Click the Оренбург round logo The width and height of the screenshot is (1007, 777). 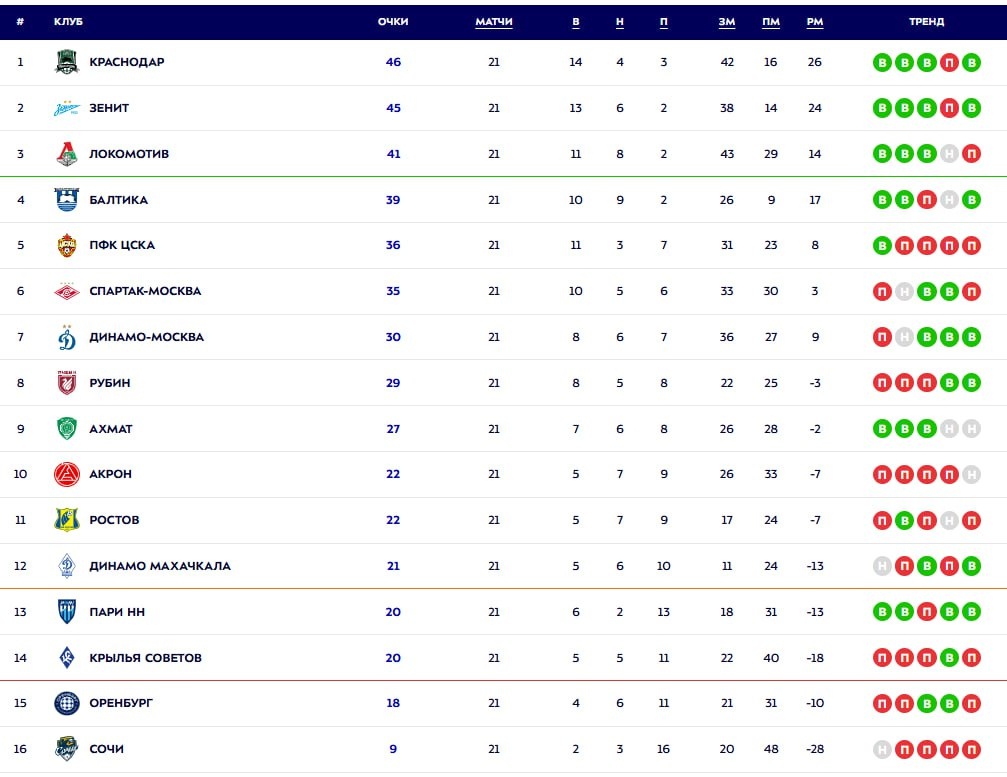(x=67, y=703)
